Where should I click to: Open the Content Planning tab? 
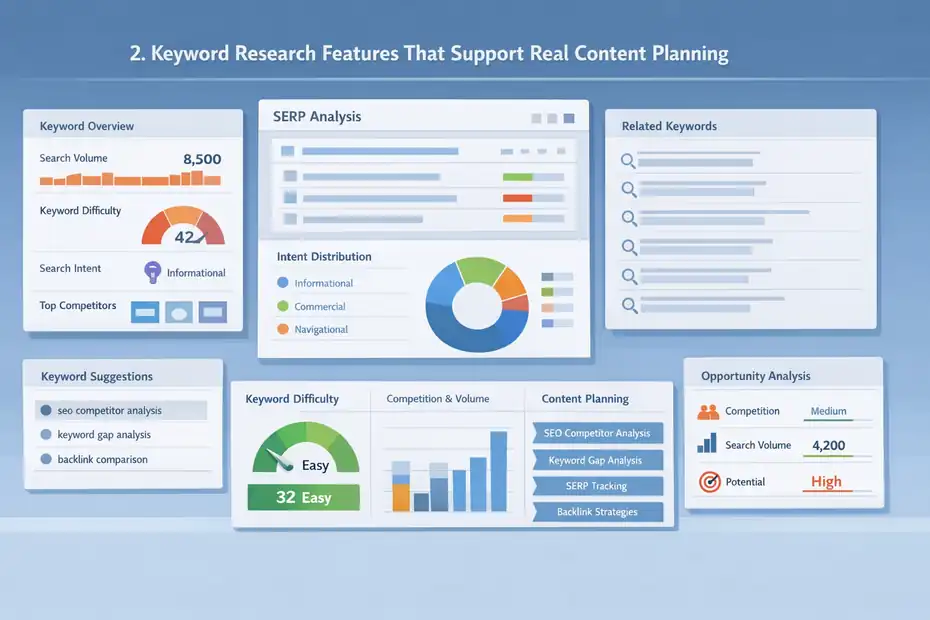[x=585, y=399]
